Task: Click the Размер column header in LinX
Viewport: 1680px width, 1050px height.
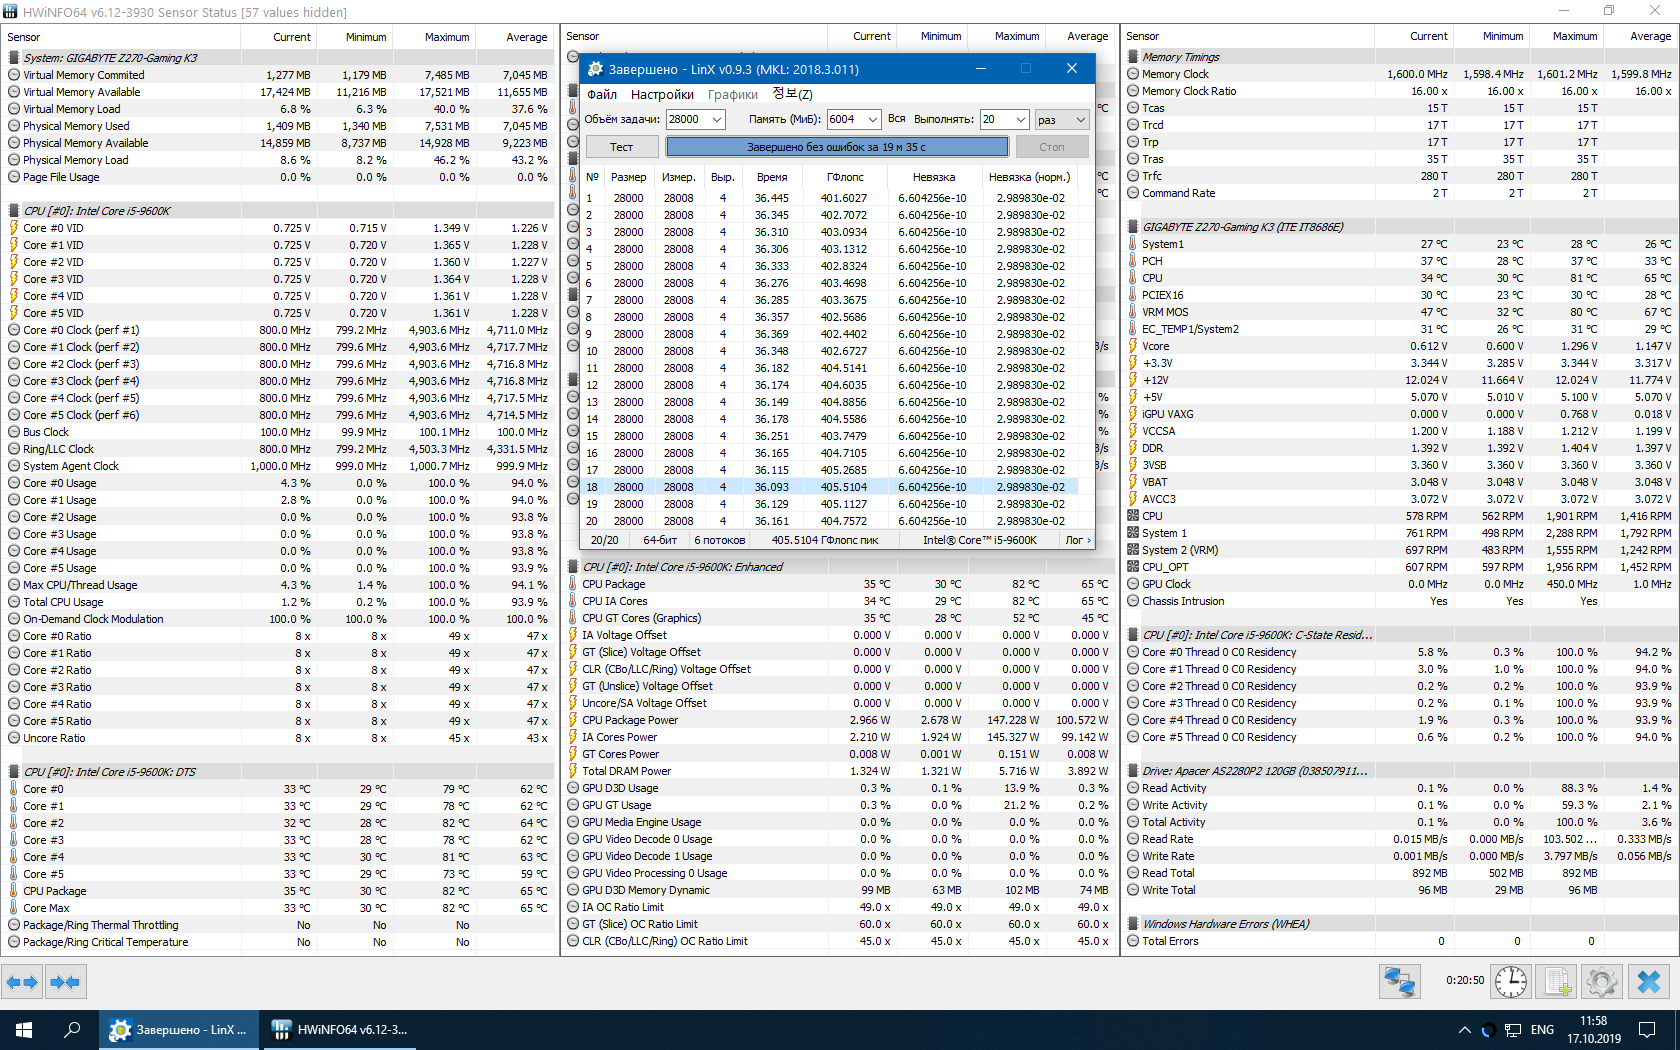Action: pos(629,177)
